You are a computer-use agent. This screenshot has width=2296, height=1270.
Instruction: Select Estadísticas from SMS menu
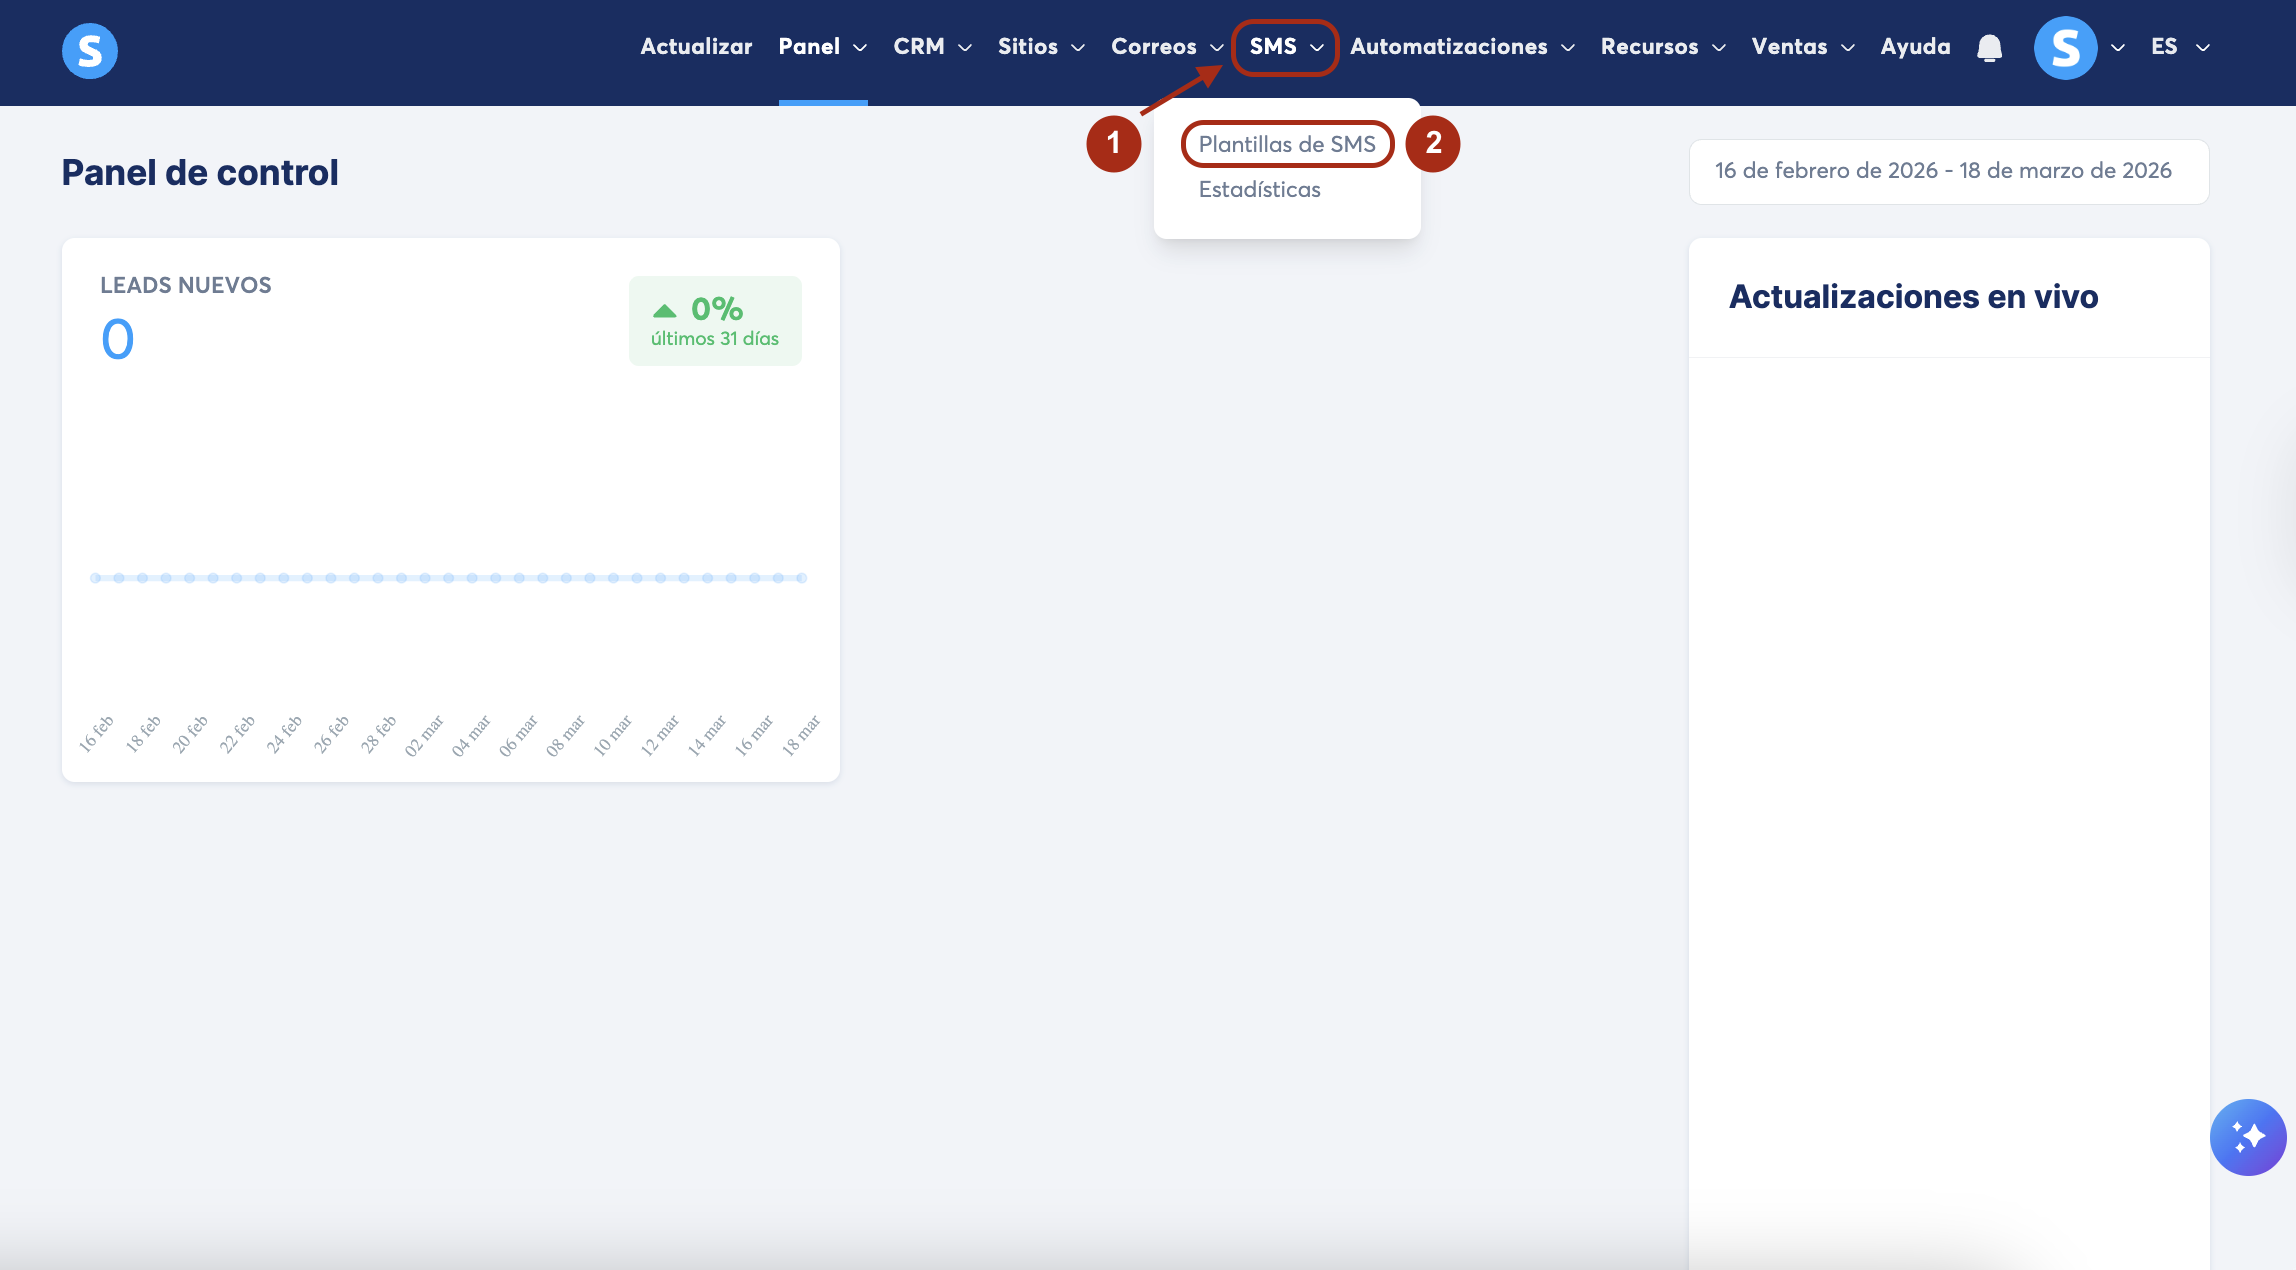click(x=1259, y=189)
